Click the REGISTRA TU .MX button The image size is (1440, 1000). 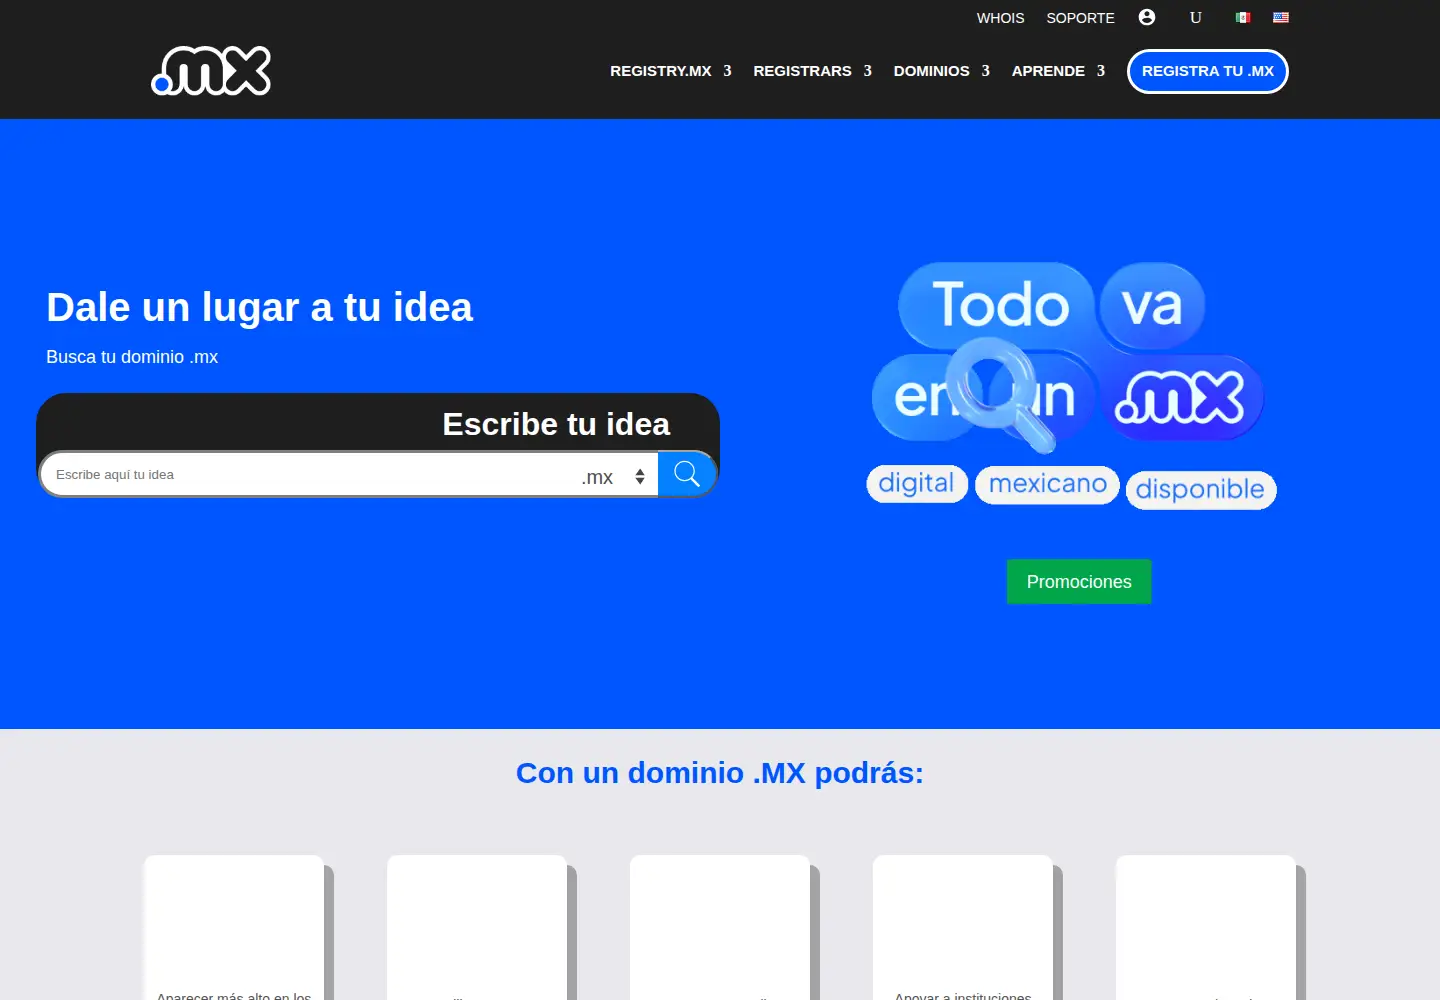pyautogui.click(x=1208, y=71)
